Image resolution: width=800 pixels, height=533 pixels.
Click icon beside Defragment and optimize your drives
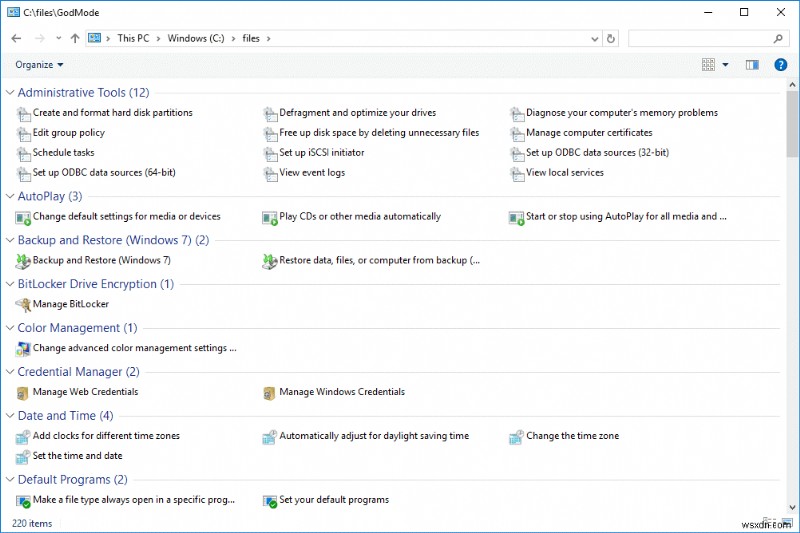(270, 114)
